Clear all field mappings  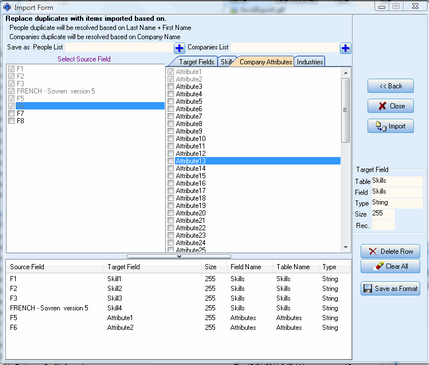point(390,266)
